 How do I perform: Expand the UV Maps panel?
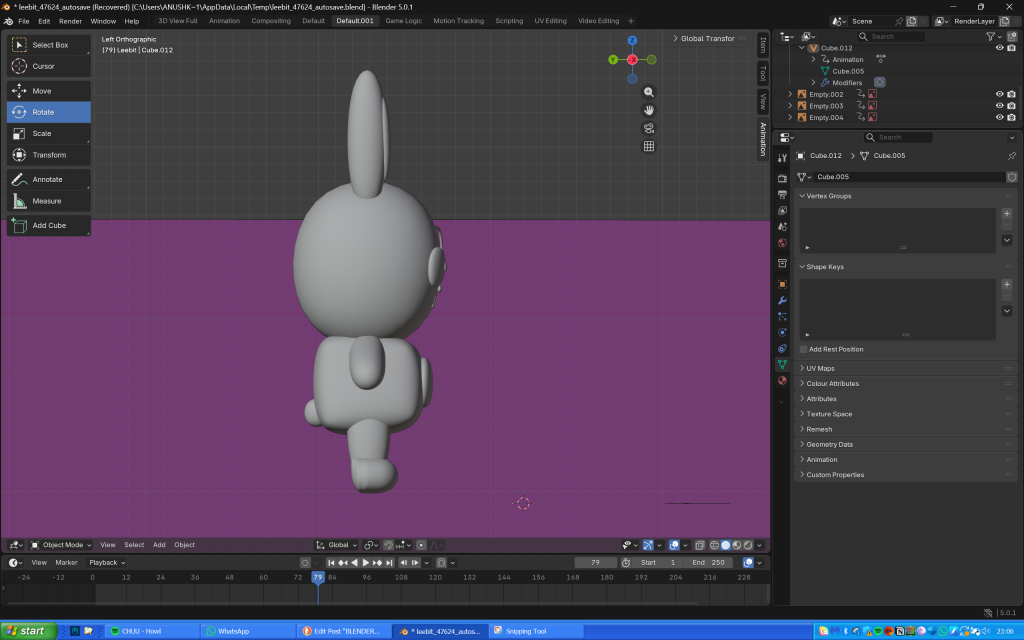tap(820, 368)
